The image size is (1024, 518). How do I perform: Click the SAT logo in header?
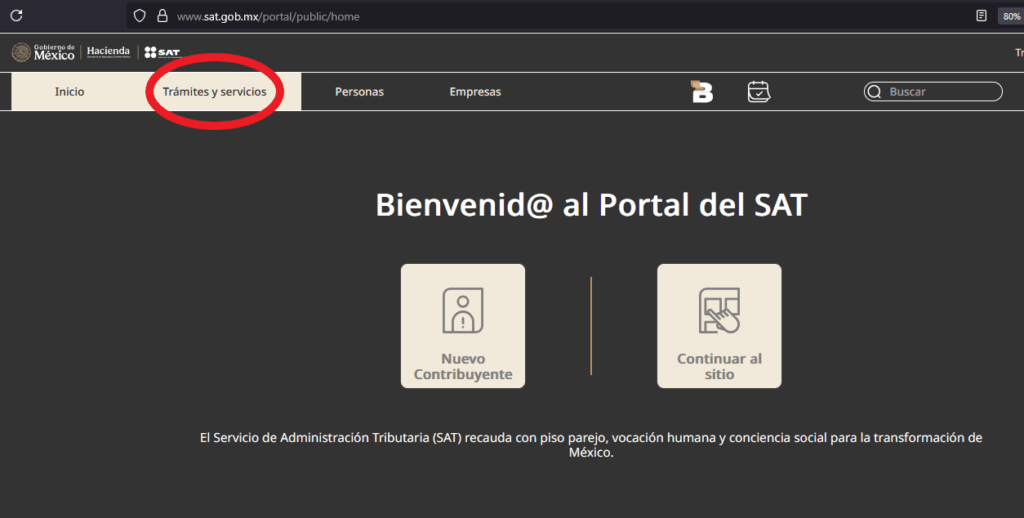pos(162,52)
